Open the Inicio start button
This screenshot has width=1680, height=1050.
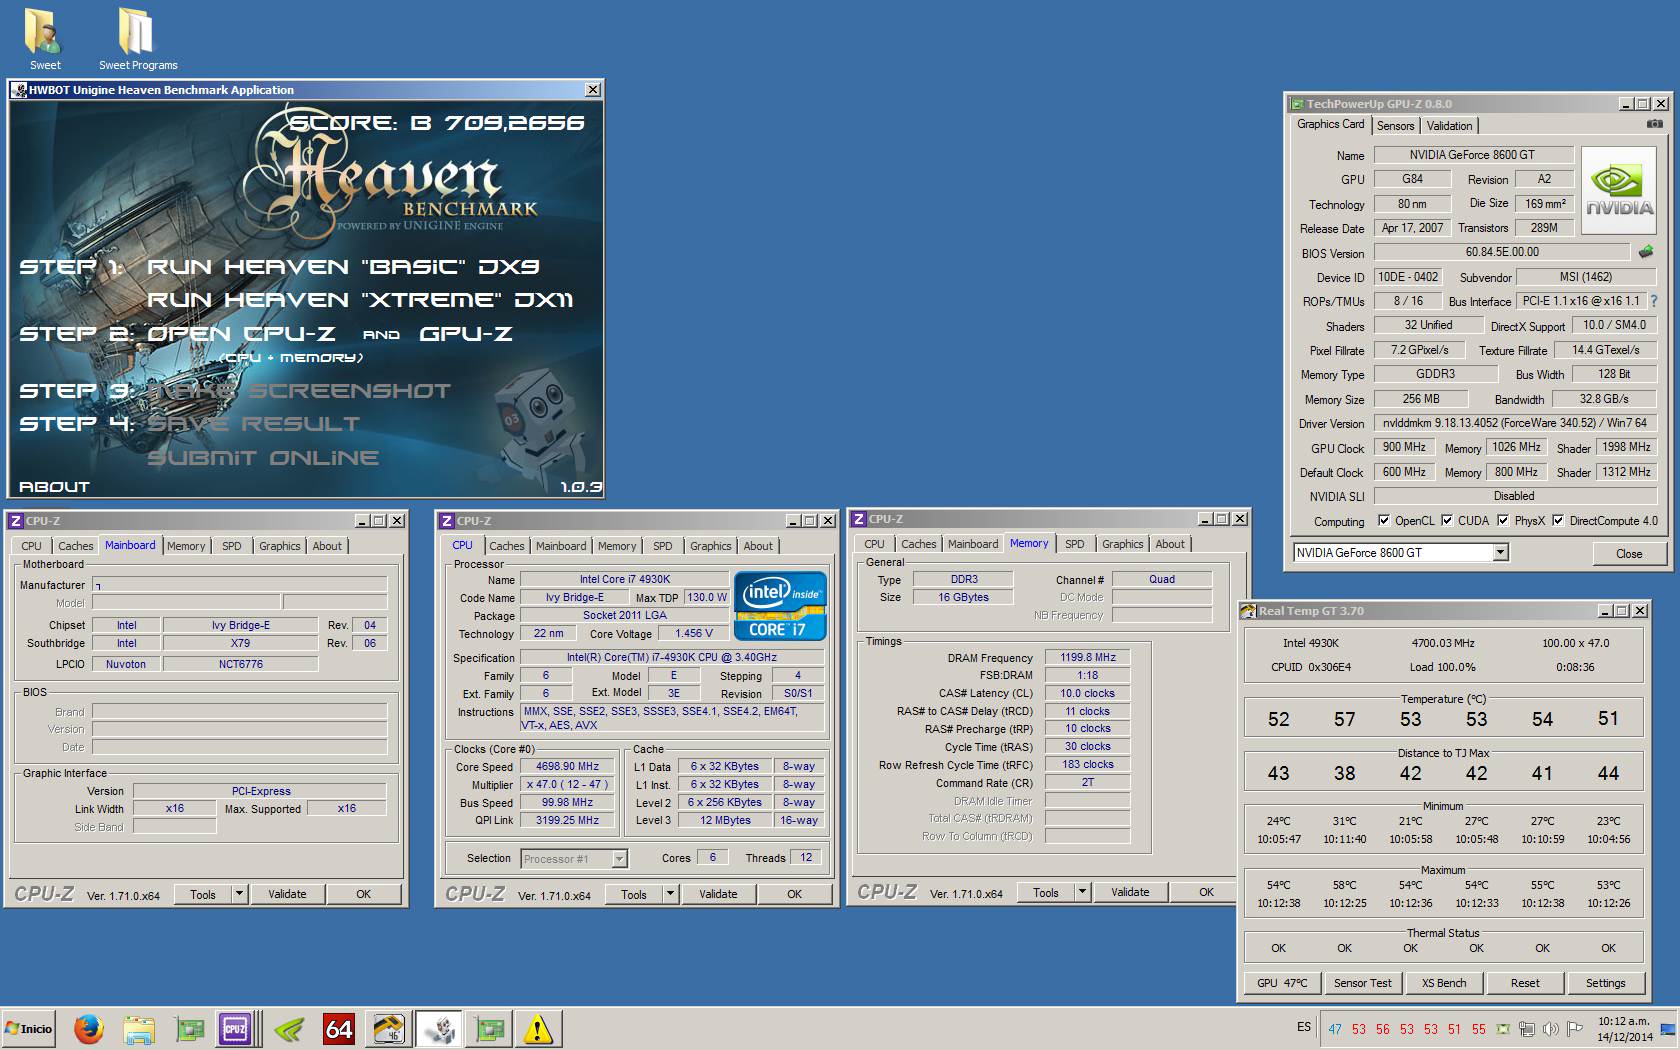coord(29,1028)
